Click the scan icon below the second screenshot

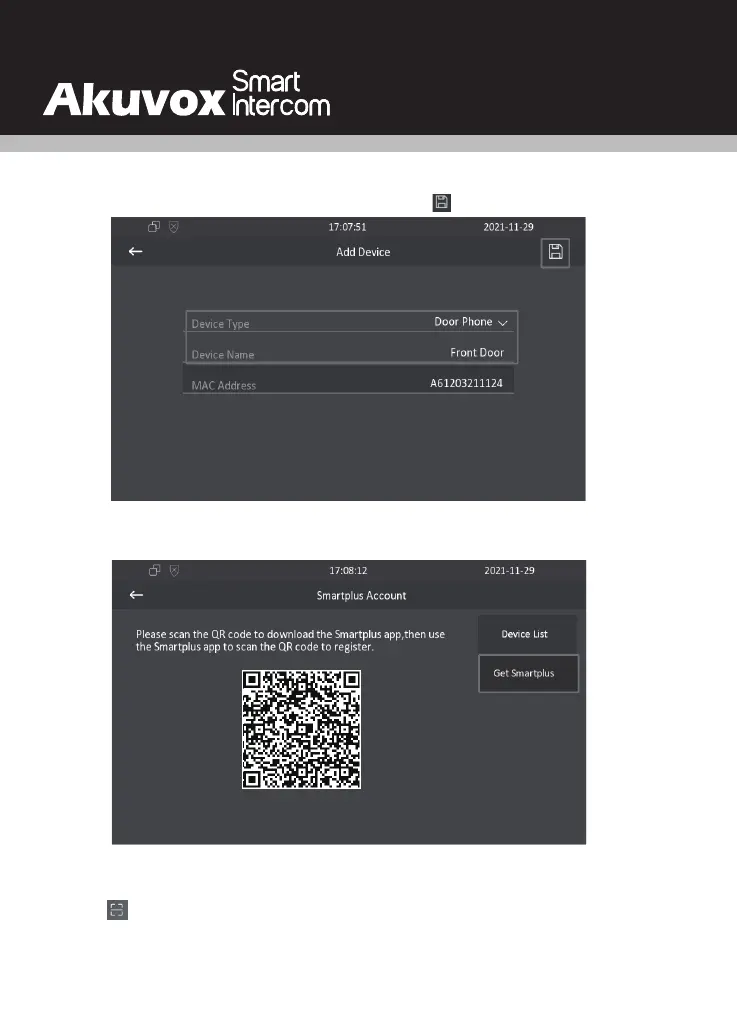click(x=117, y=909)
